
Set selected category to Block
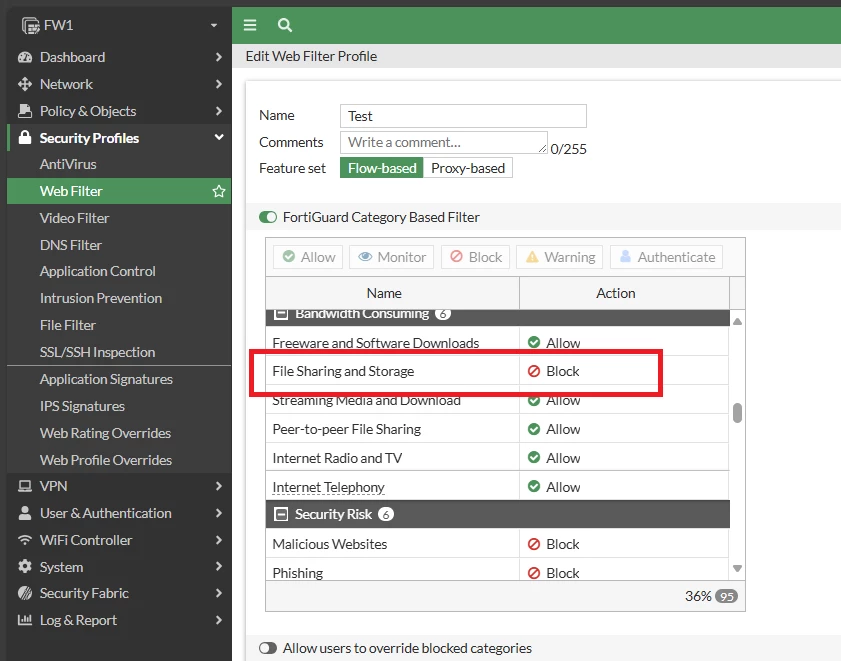tap(476, 257)
